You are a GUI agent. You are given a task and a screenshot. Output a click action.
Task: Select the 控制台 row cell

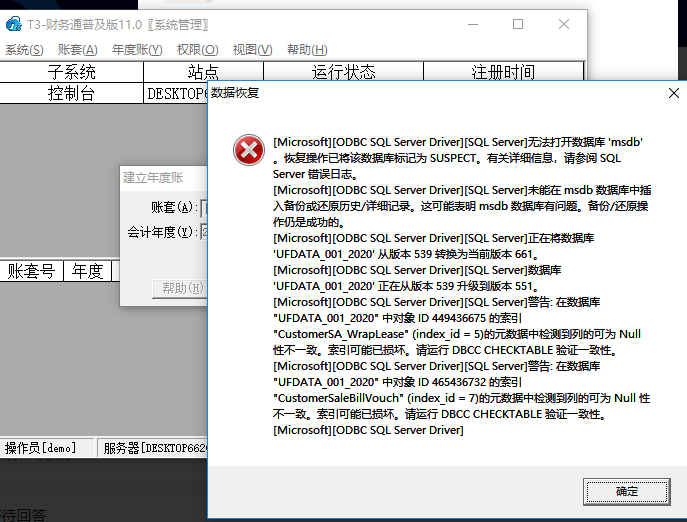point(71,93)
